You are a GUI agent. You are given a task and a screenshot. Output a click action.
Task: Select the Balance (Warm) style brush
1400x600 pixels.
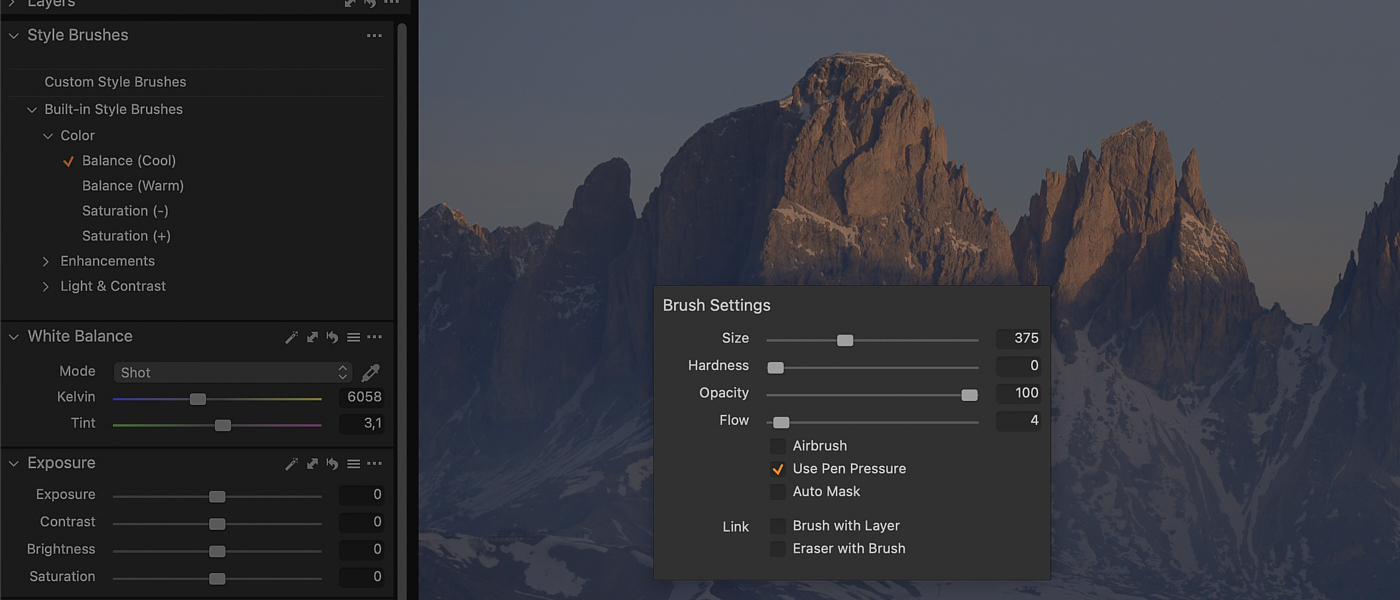click(132, 185)
